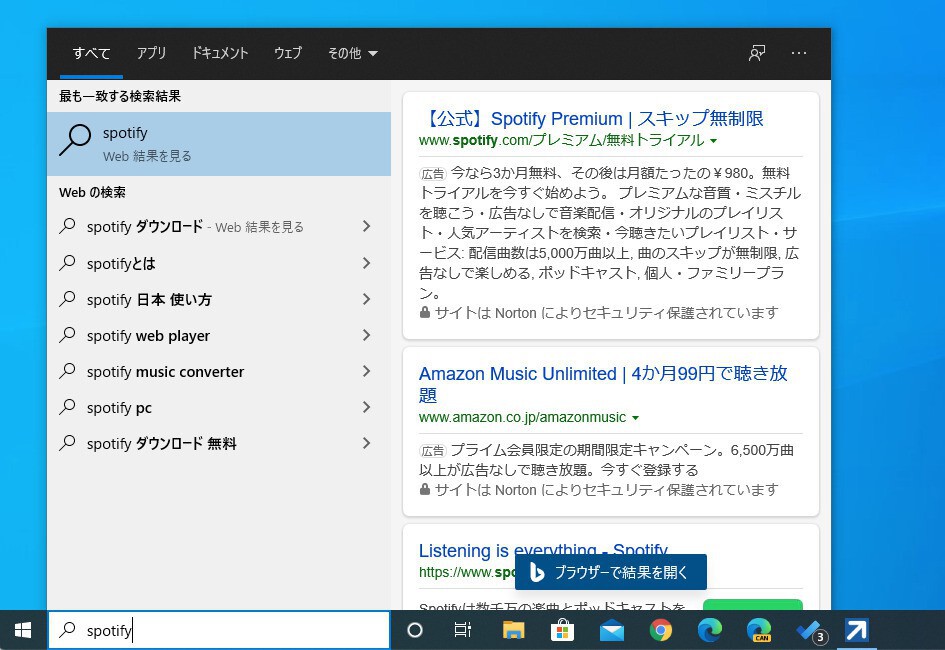Open Mail app from taskbar
Viewport: 945px width, 650px height.
[612, 631]
